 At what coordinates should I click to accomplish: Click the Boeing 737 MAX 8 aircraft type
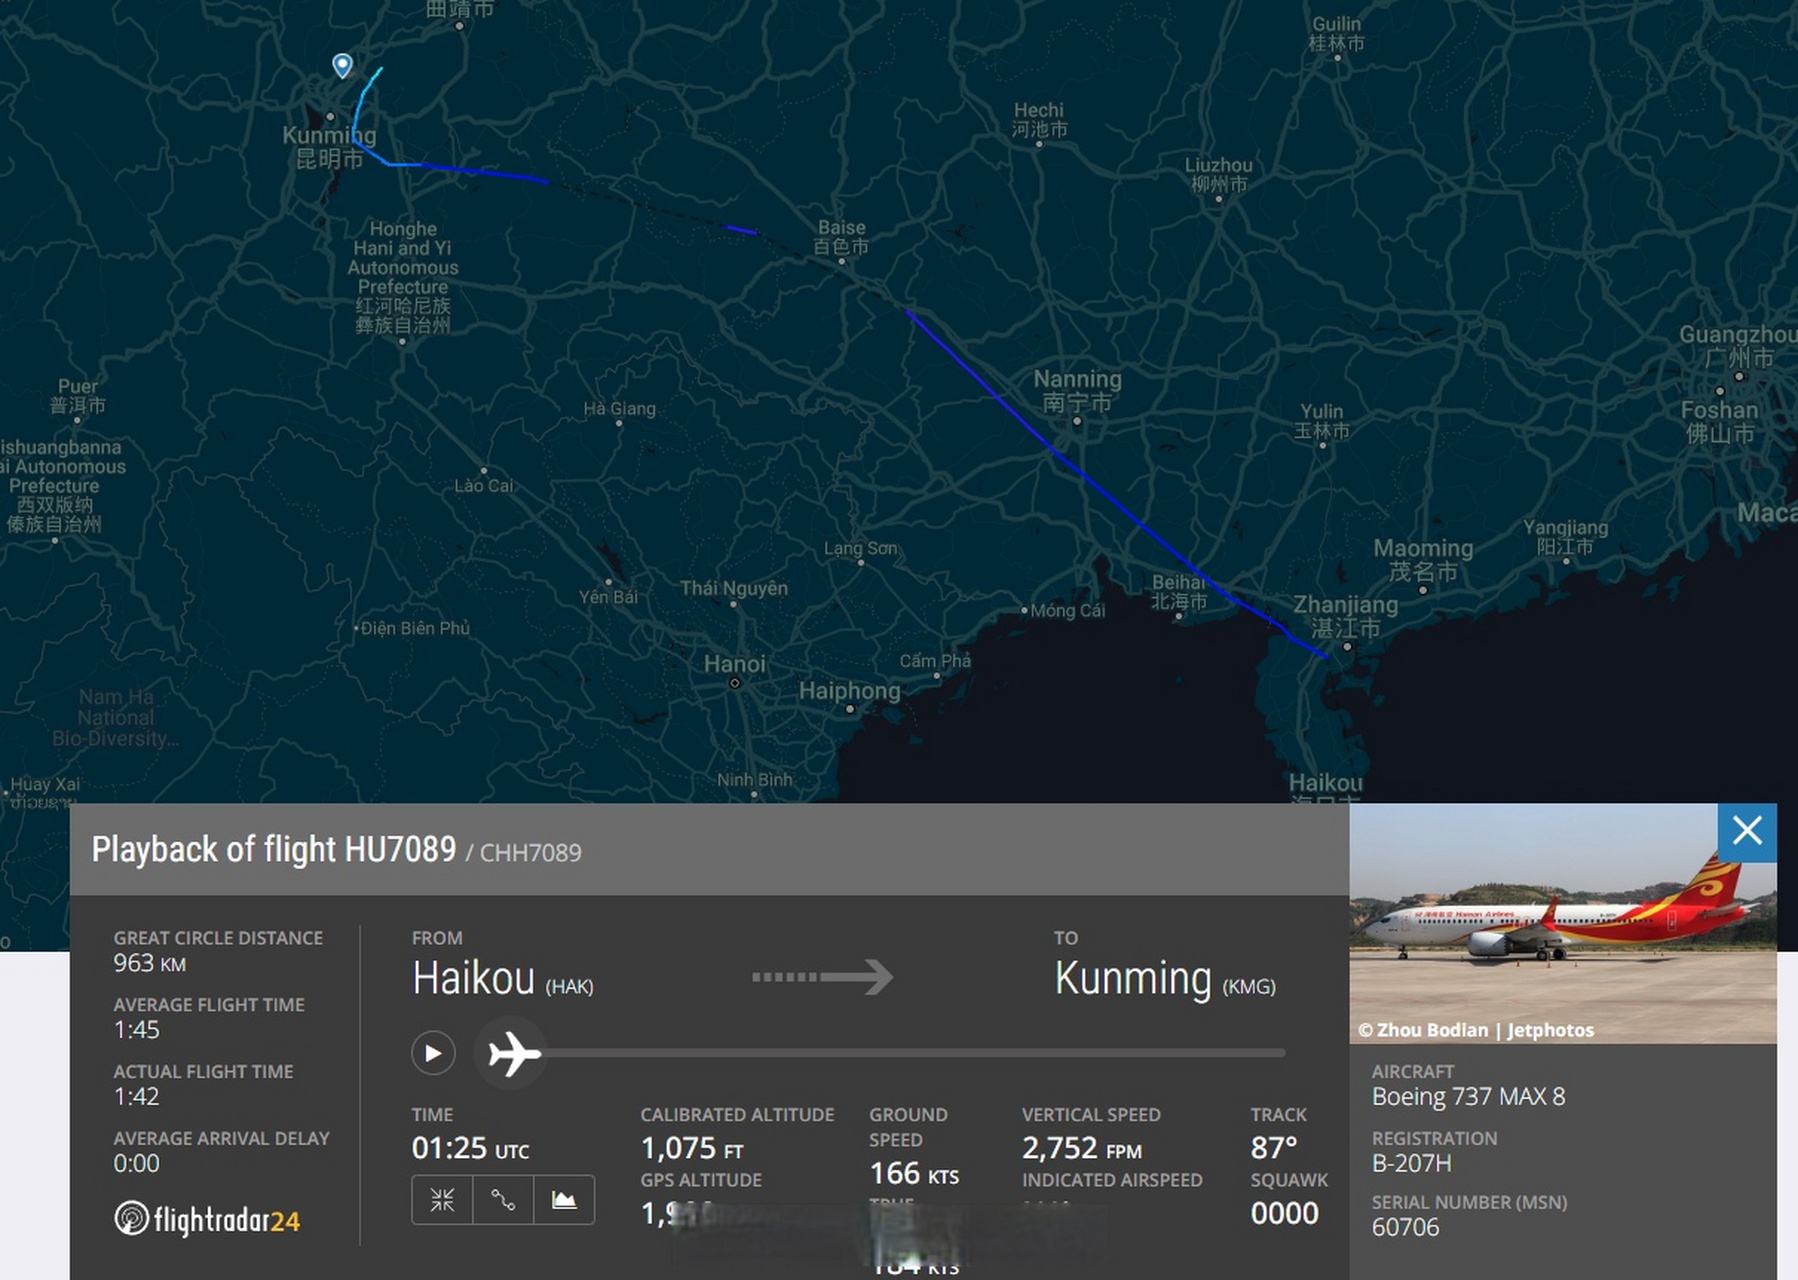coord(1468,1096)
